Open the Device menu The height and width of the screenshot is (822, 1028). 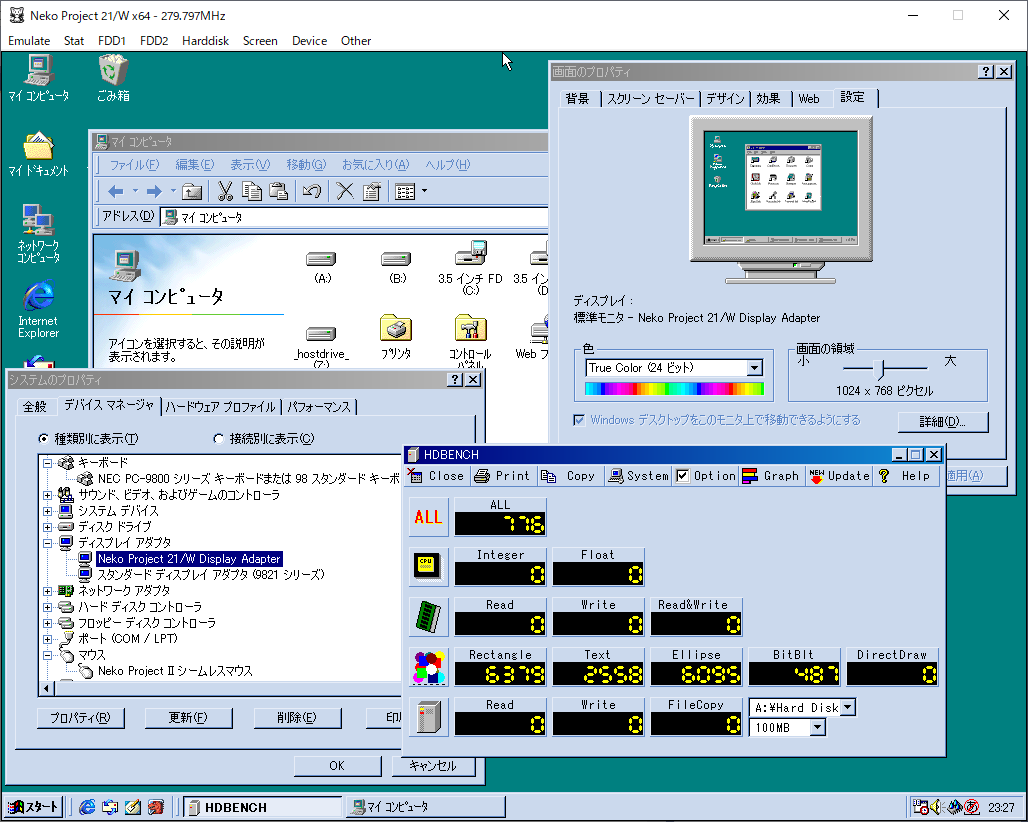tap(309, 41)
